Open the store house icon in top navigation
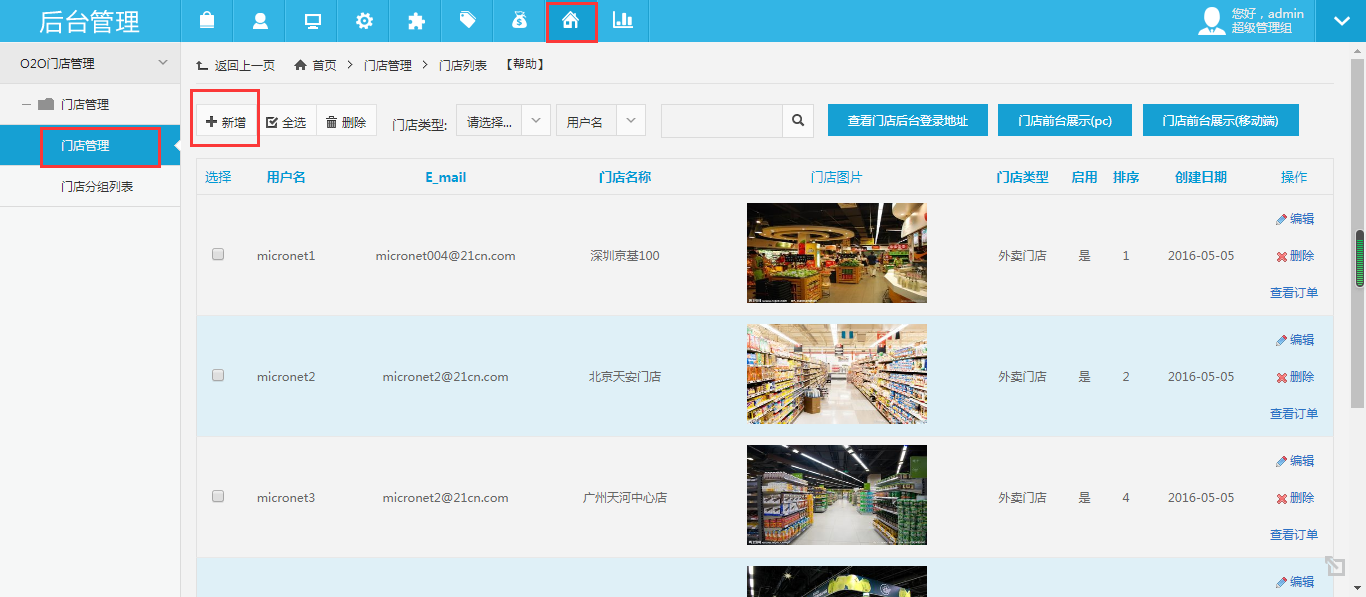The width and height of the screenshot is (1366, 597). point(571,21)
